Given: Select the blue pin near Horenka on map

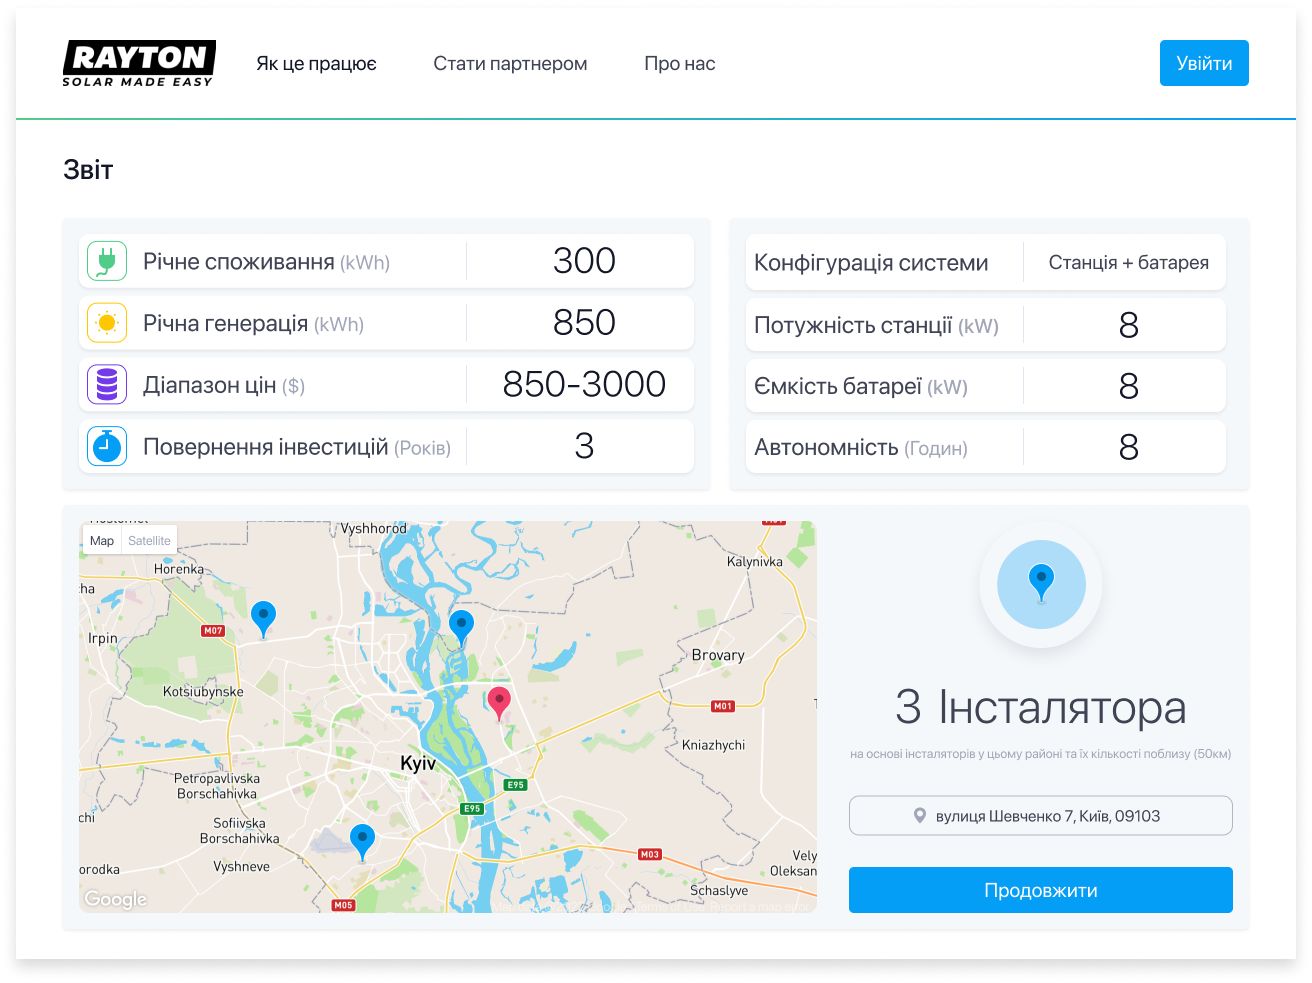Looking at the screenshot, I should pyautogui.click(x=263, y=618).
